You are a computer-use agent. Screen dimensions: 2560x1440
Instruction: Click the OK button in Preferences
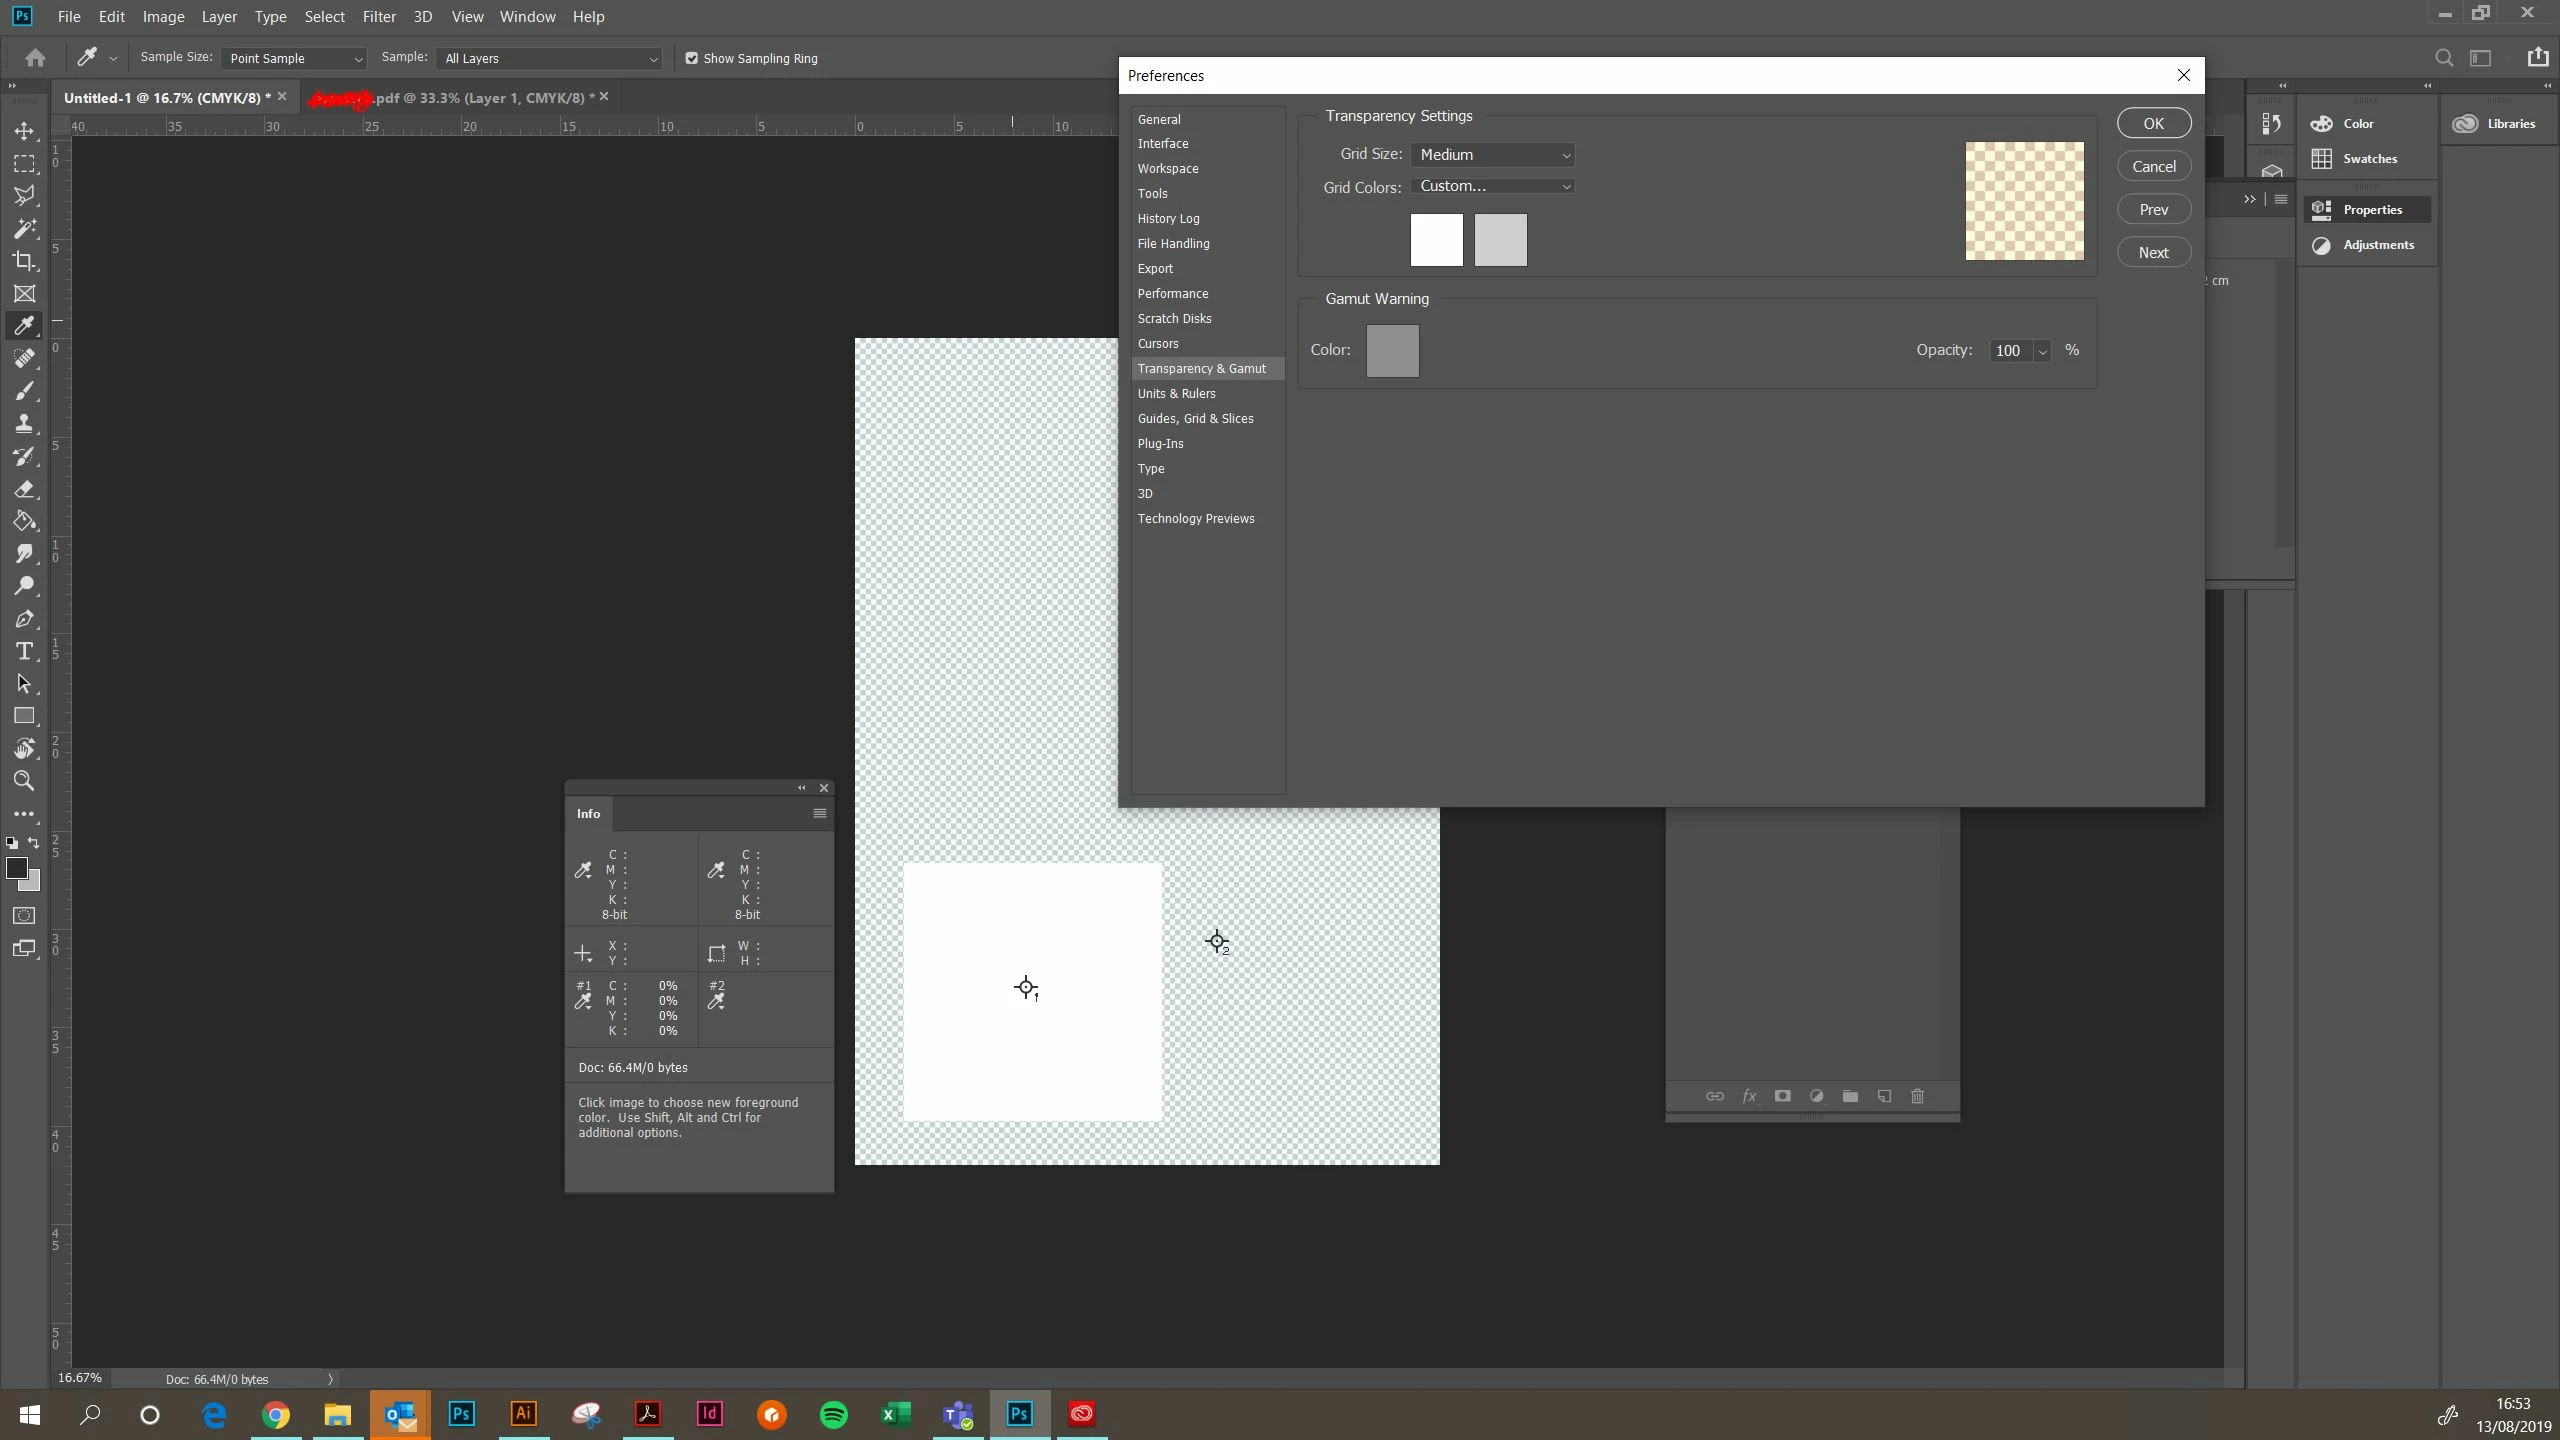tap(2153, 123)
